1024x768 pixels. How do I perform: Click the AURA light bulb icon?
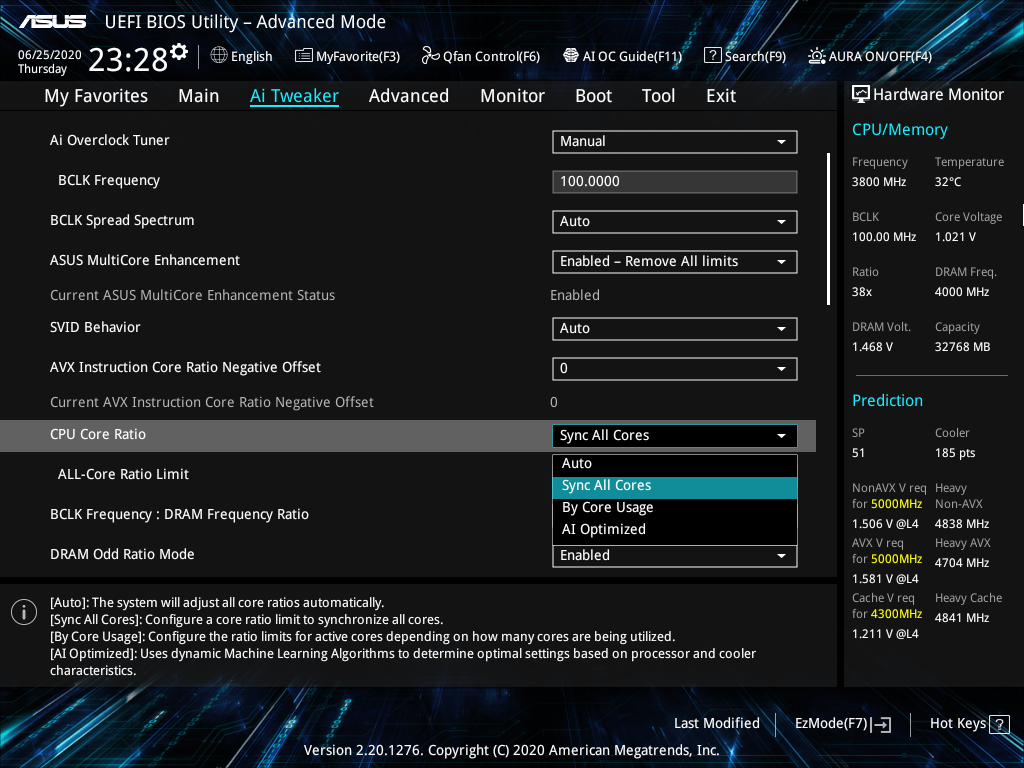tap(816, 56)
